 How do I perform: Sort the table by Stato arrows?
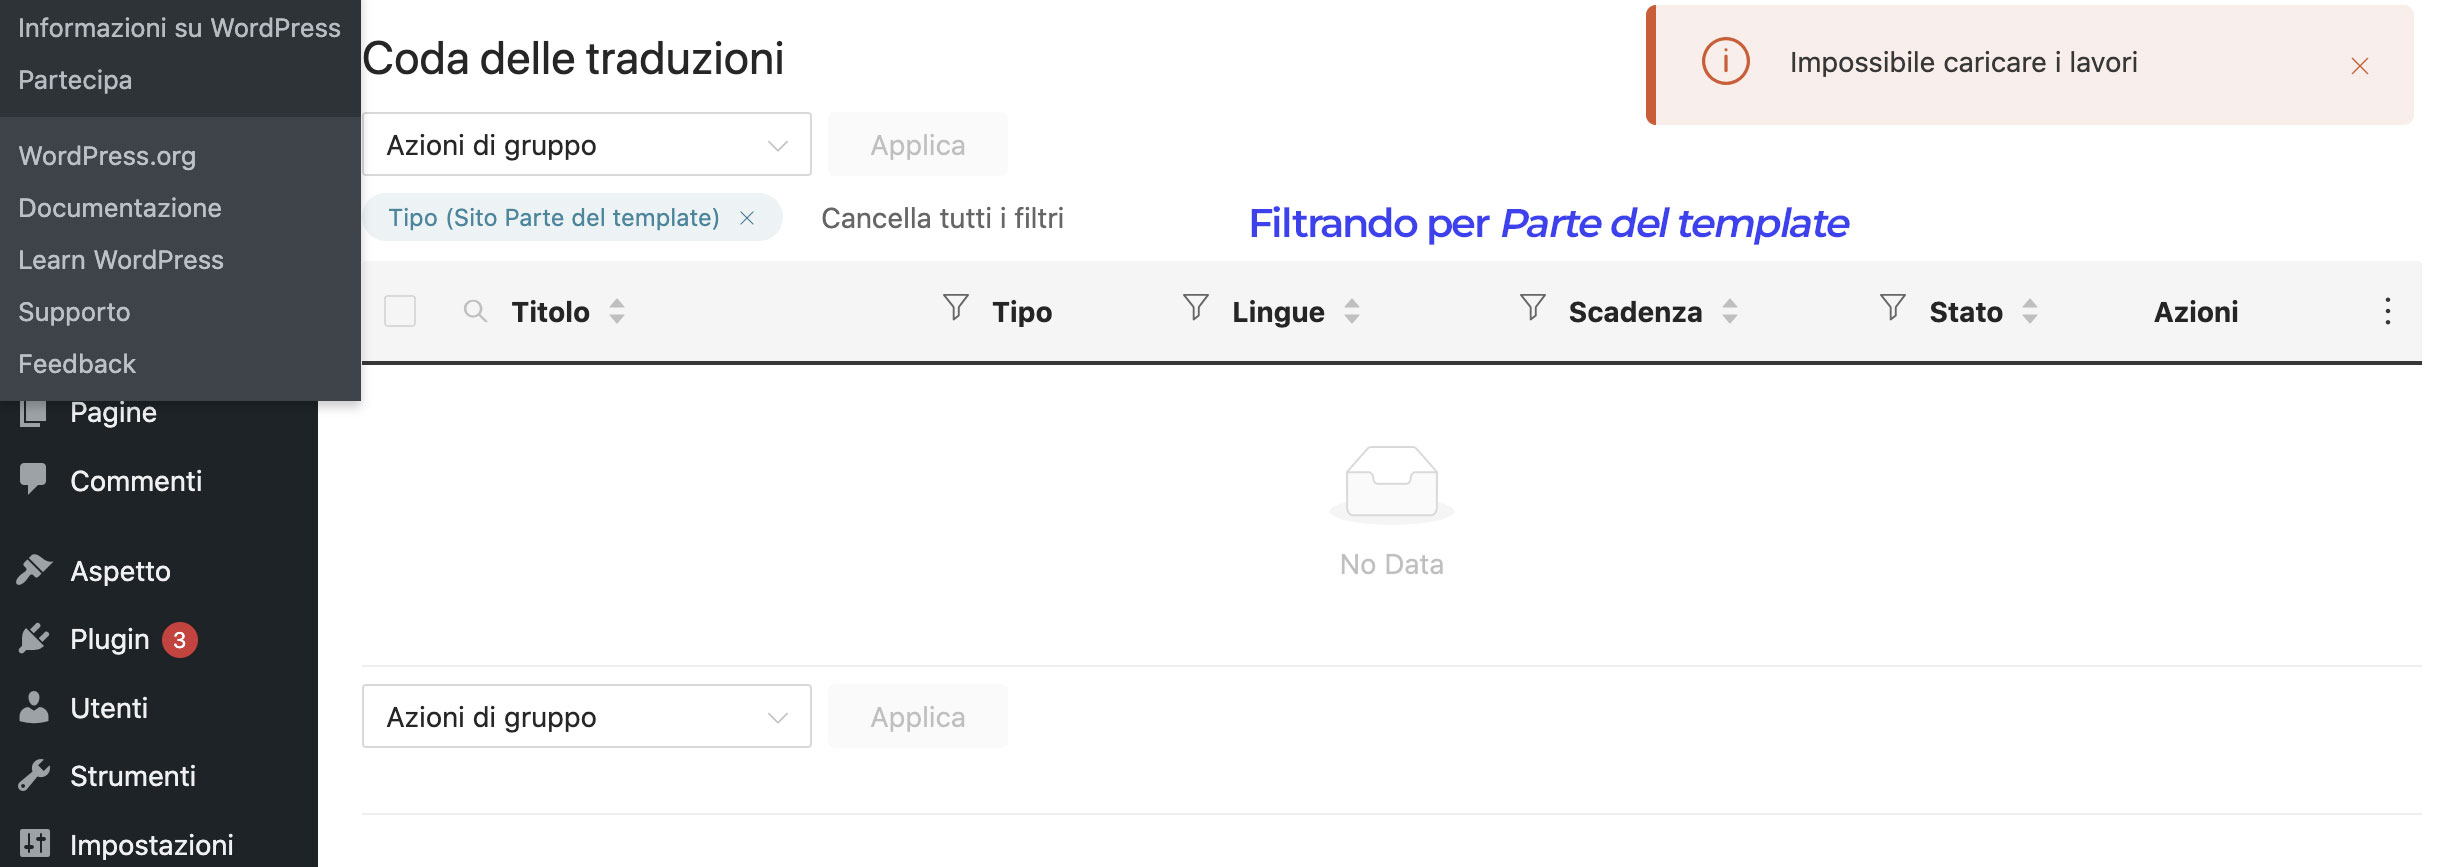(x=2030, y=311)
